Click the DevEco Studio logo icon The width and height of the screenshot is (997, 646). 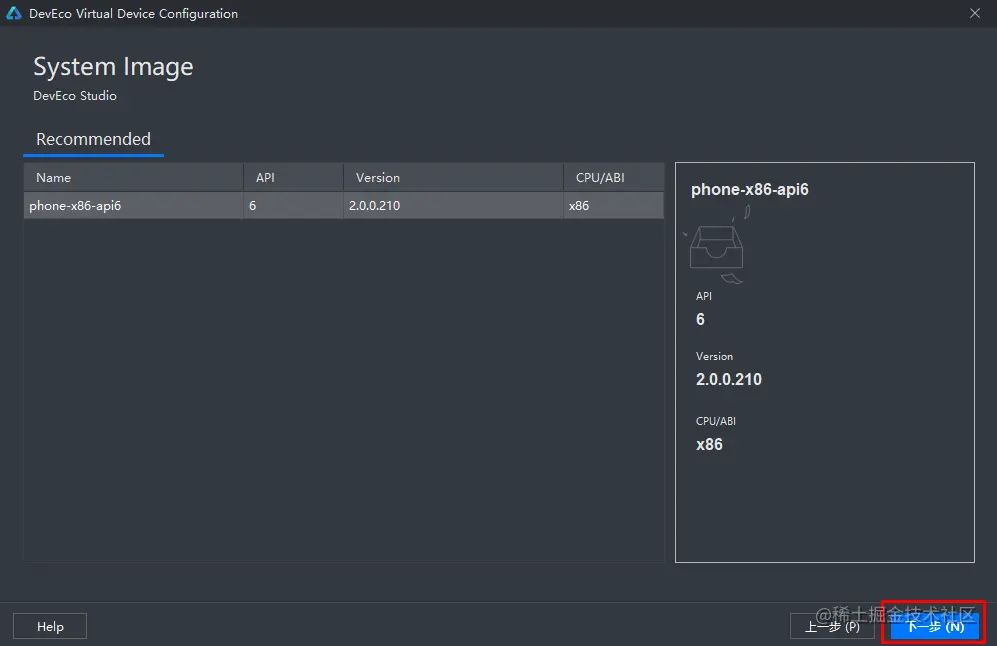[x=13, y=13]
